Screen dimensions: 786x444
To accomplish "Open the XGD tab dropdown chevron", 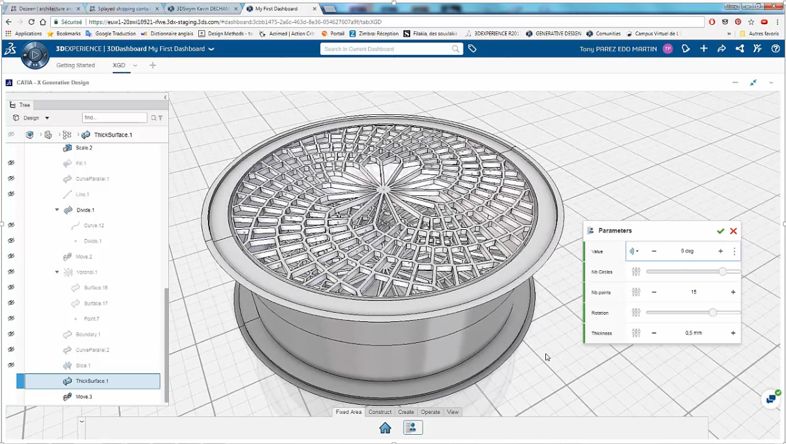I will pyautogui.click(x=135, y=65).
